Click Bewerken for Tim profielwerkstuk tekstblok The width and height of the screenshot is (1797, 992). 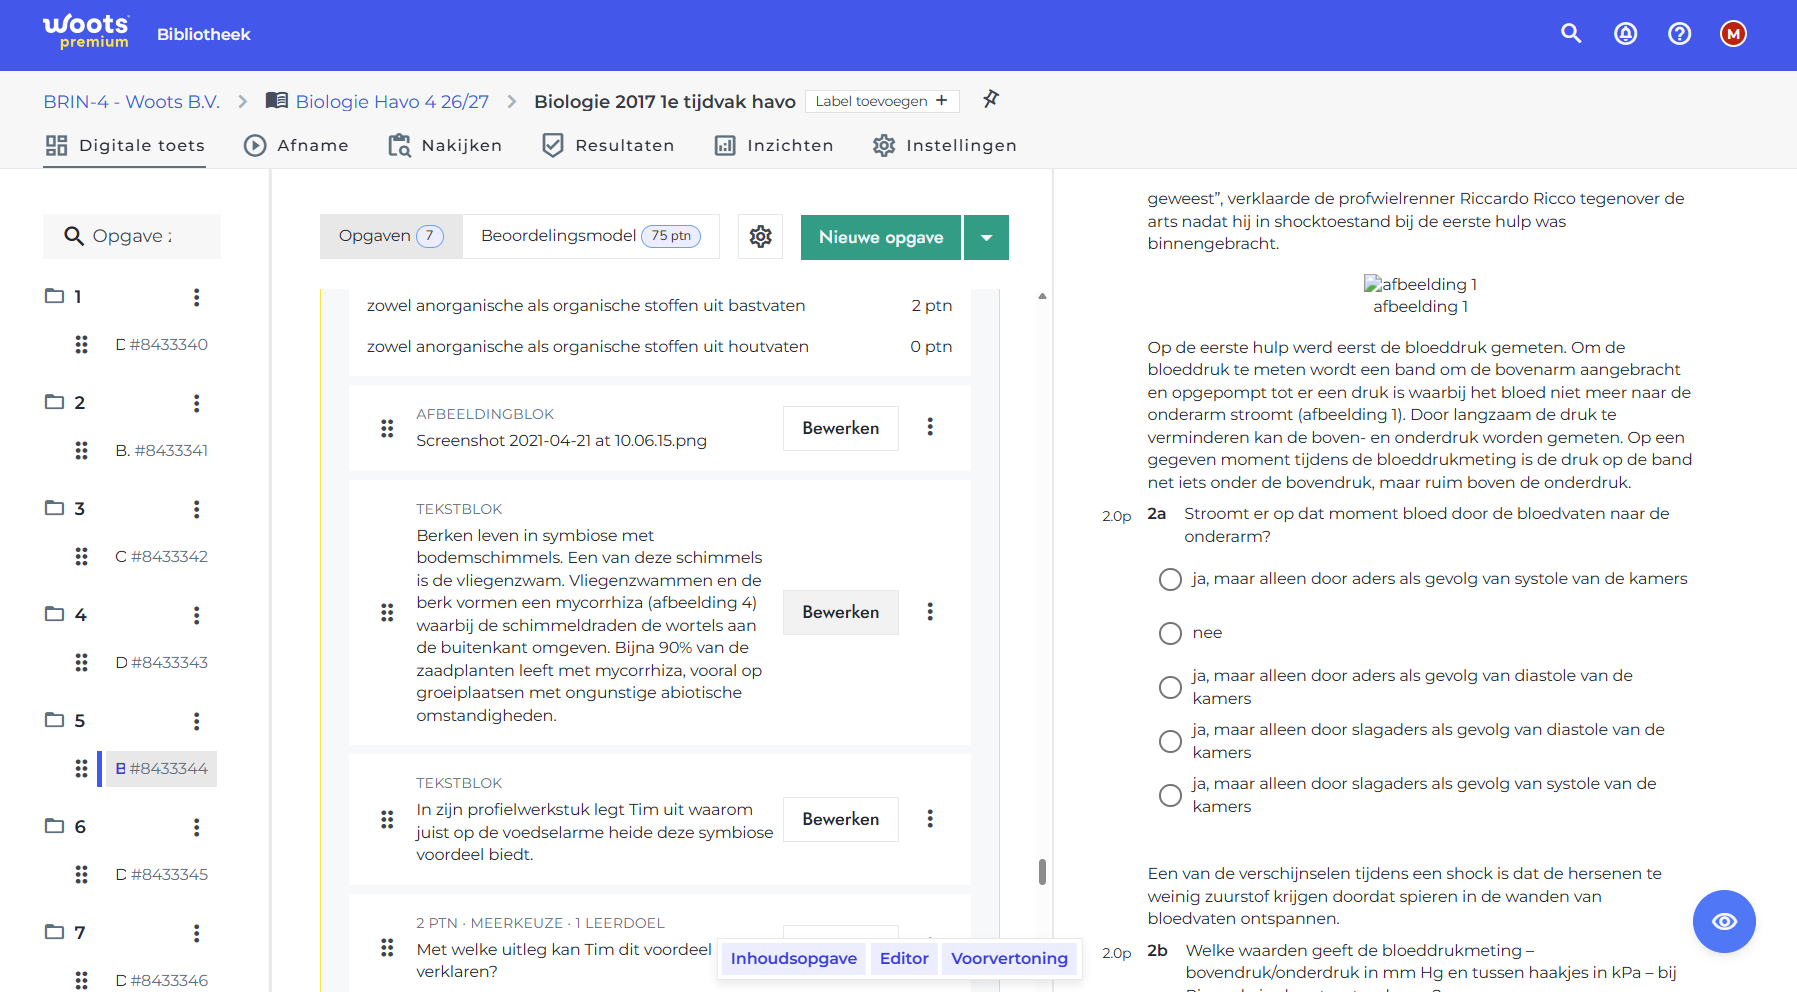coord(841,819)
